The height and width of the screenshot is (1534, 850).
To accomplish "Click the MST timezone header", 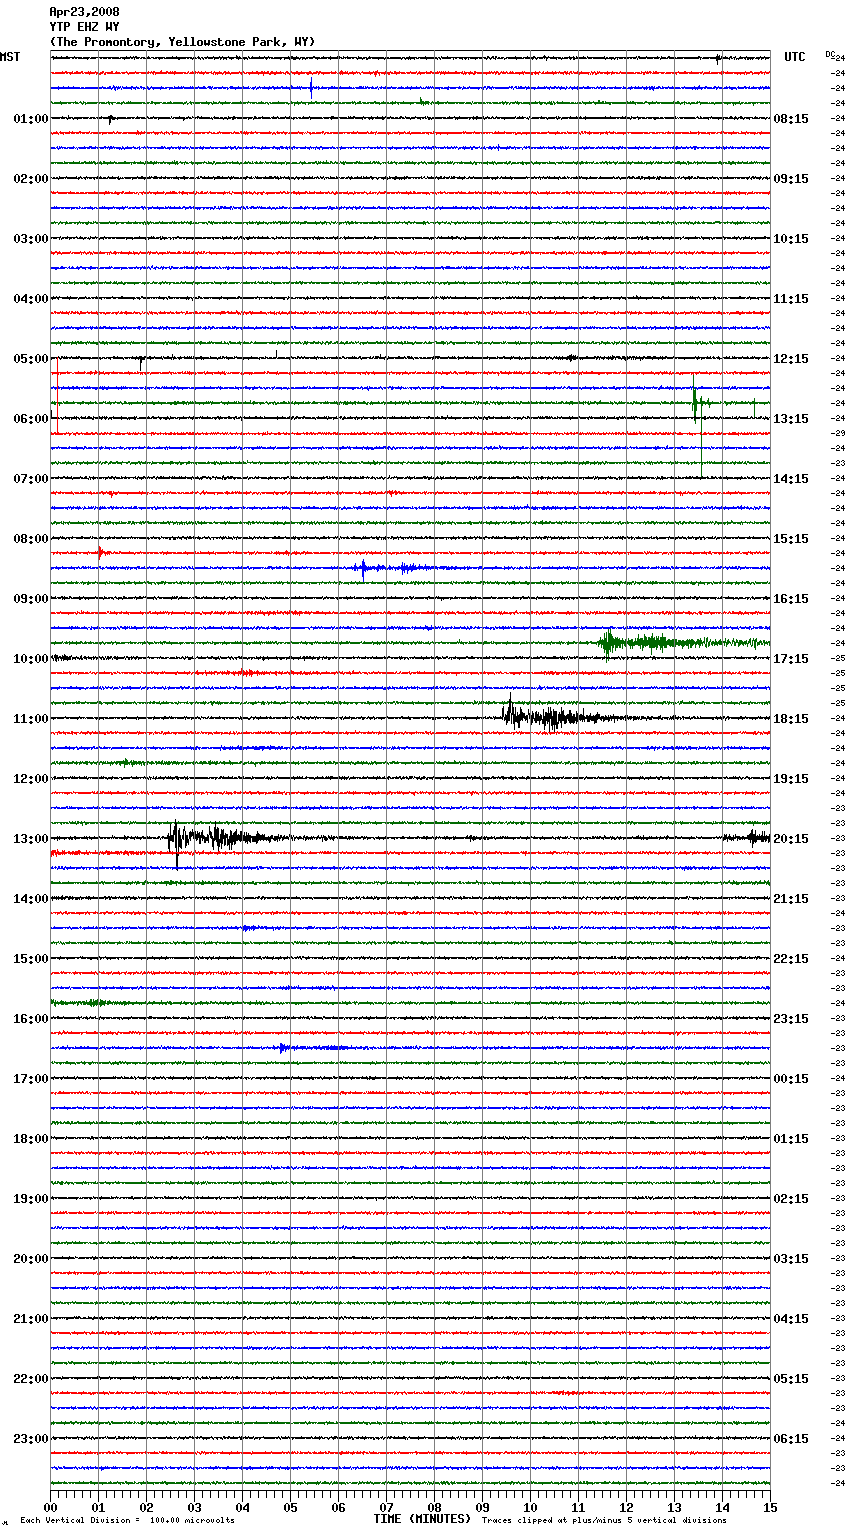I will point(10,57).
